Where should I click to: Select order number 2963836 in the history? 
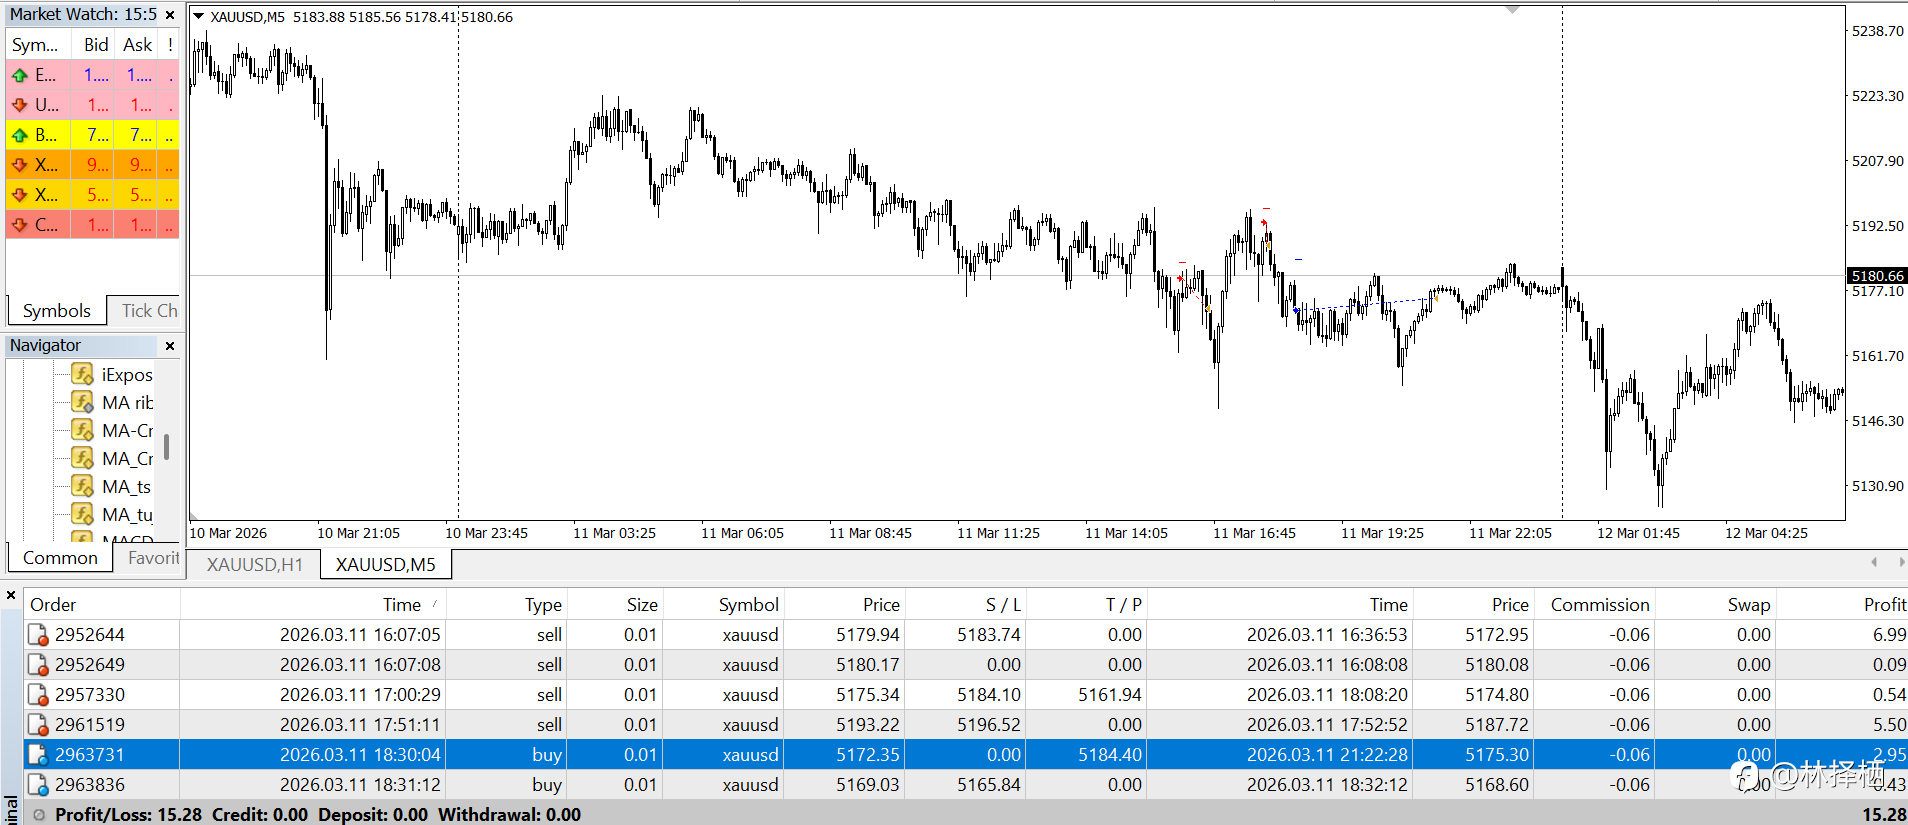click(x=90, y=785)
